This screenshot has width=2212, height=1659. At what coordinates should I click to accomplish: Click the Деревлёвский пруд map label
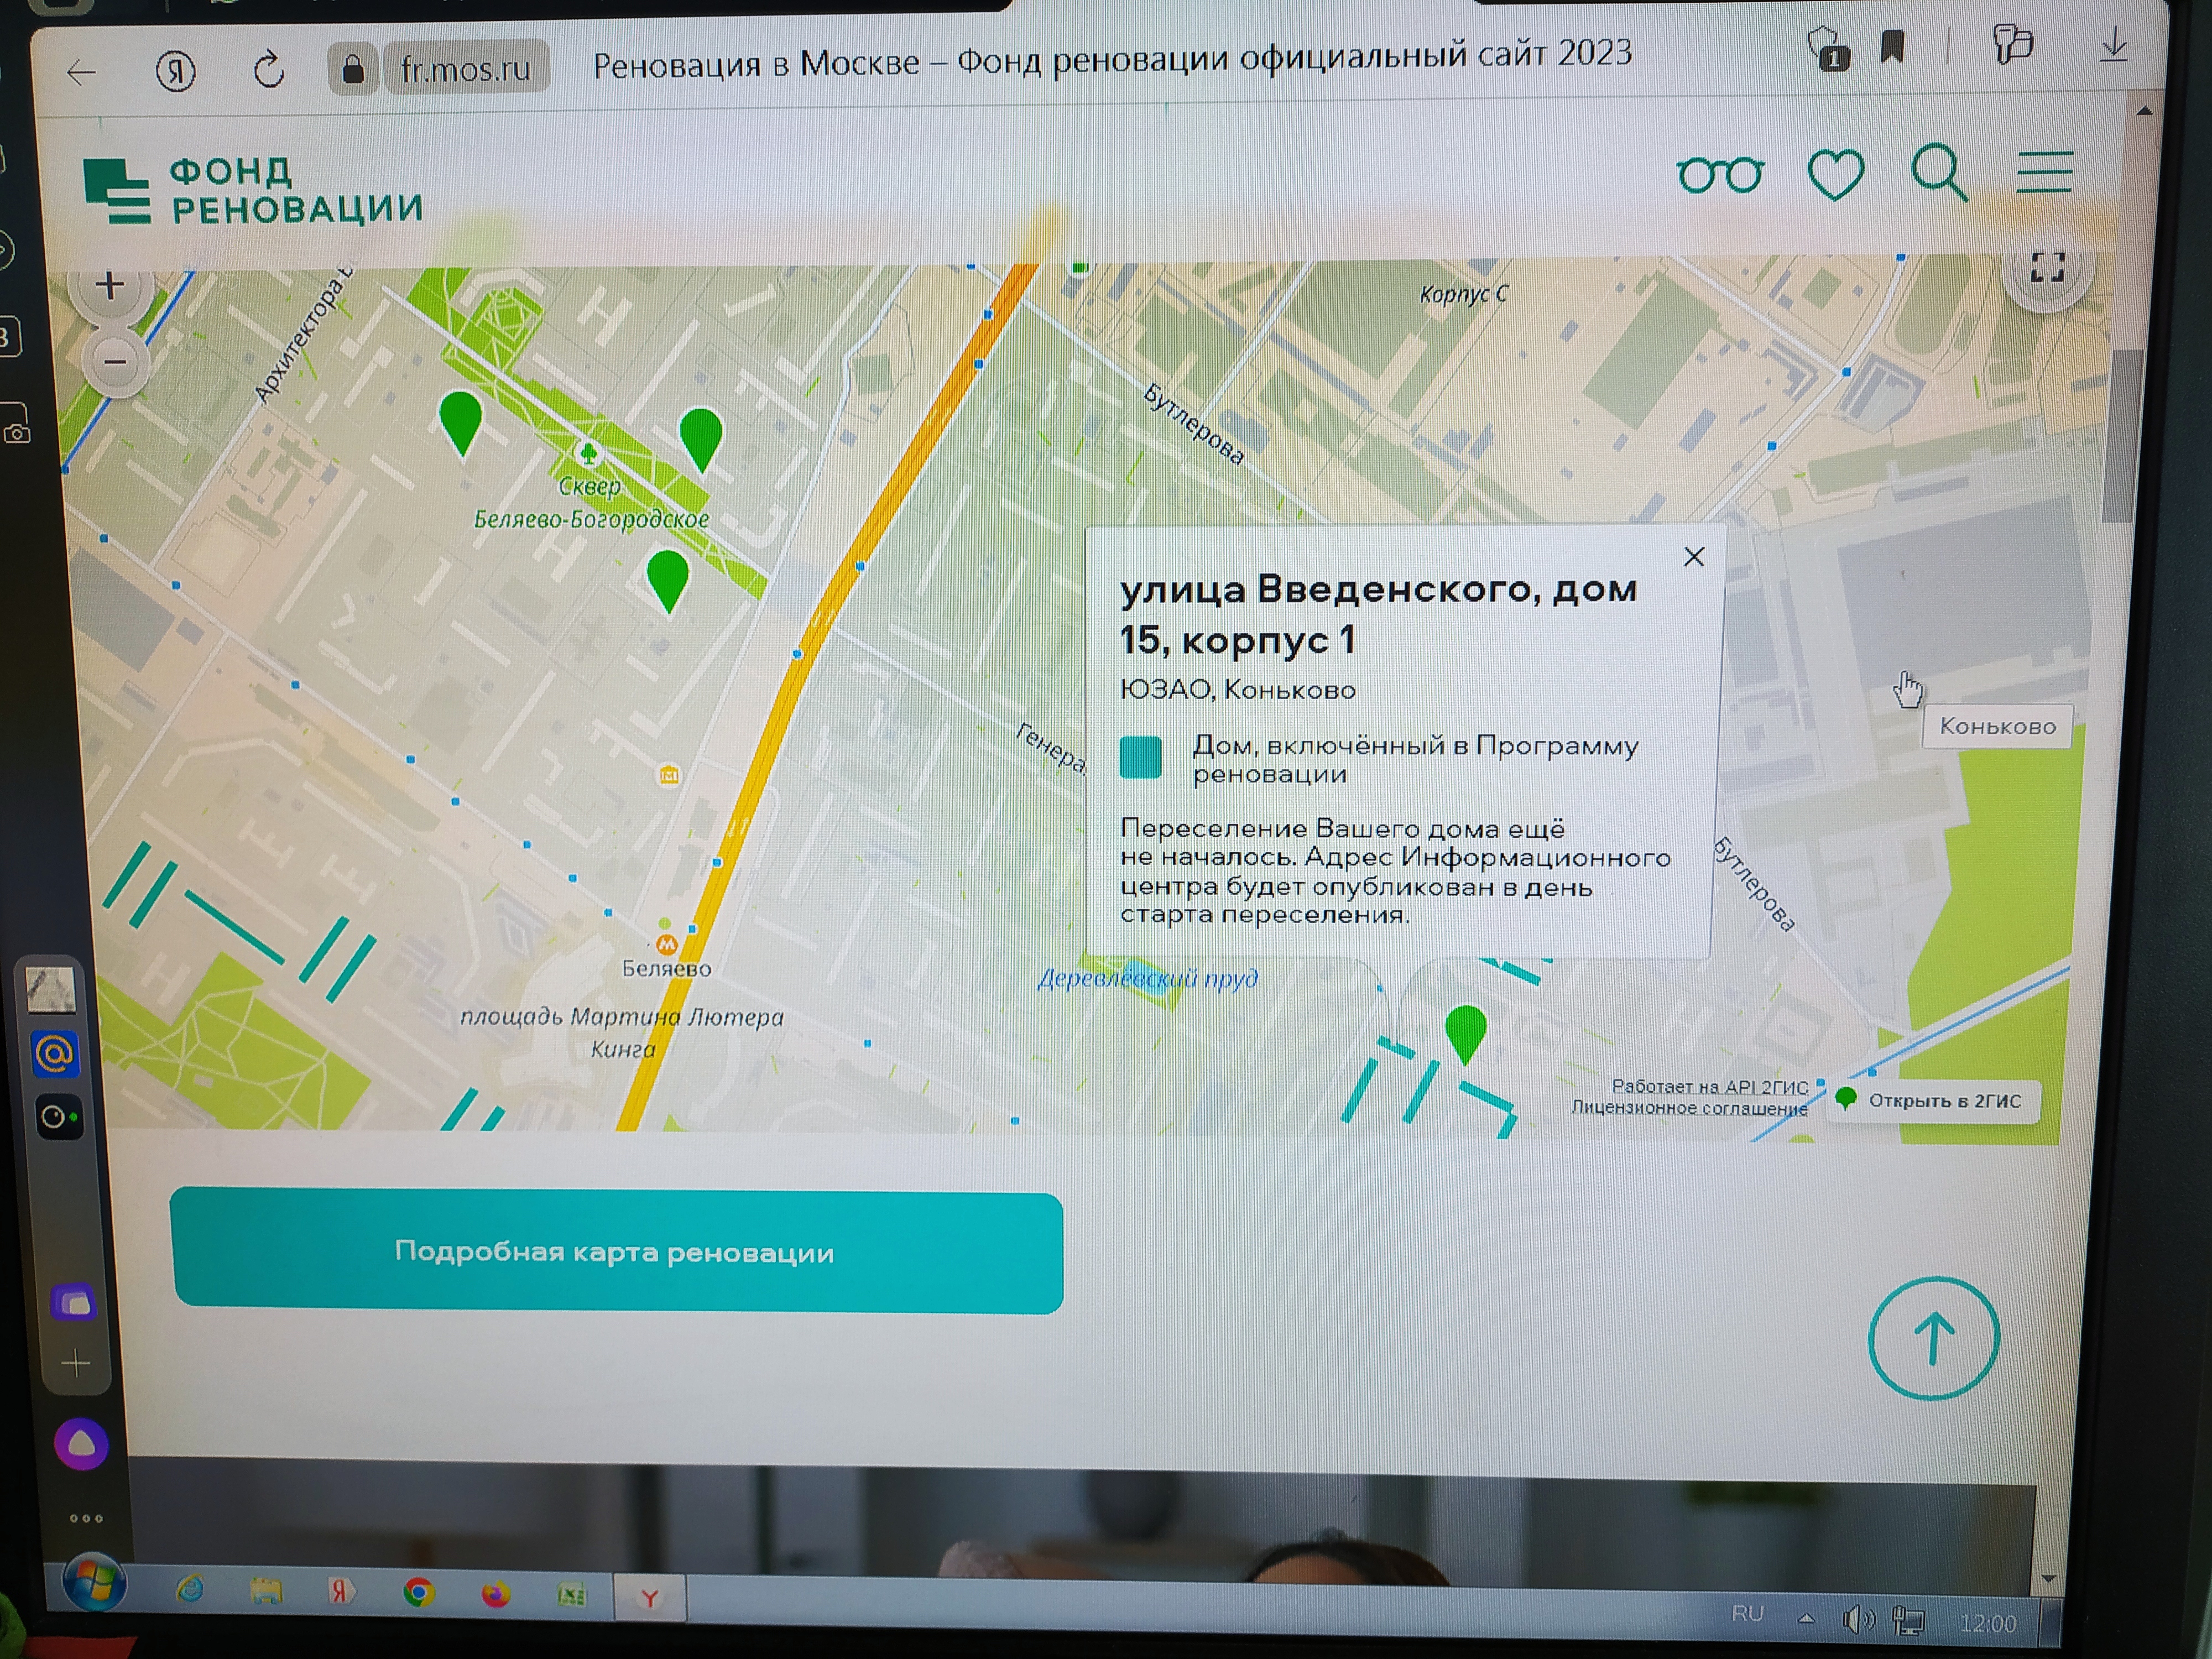1147,978
